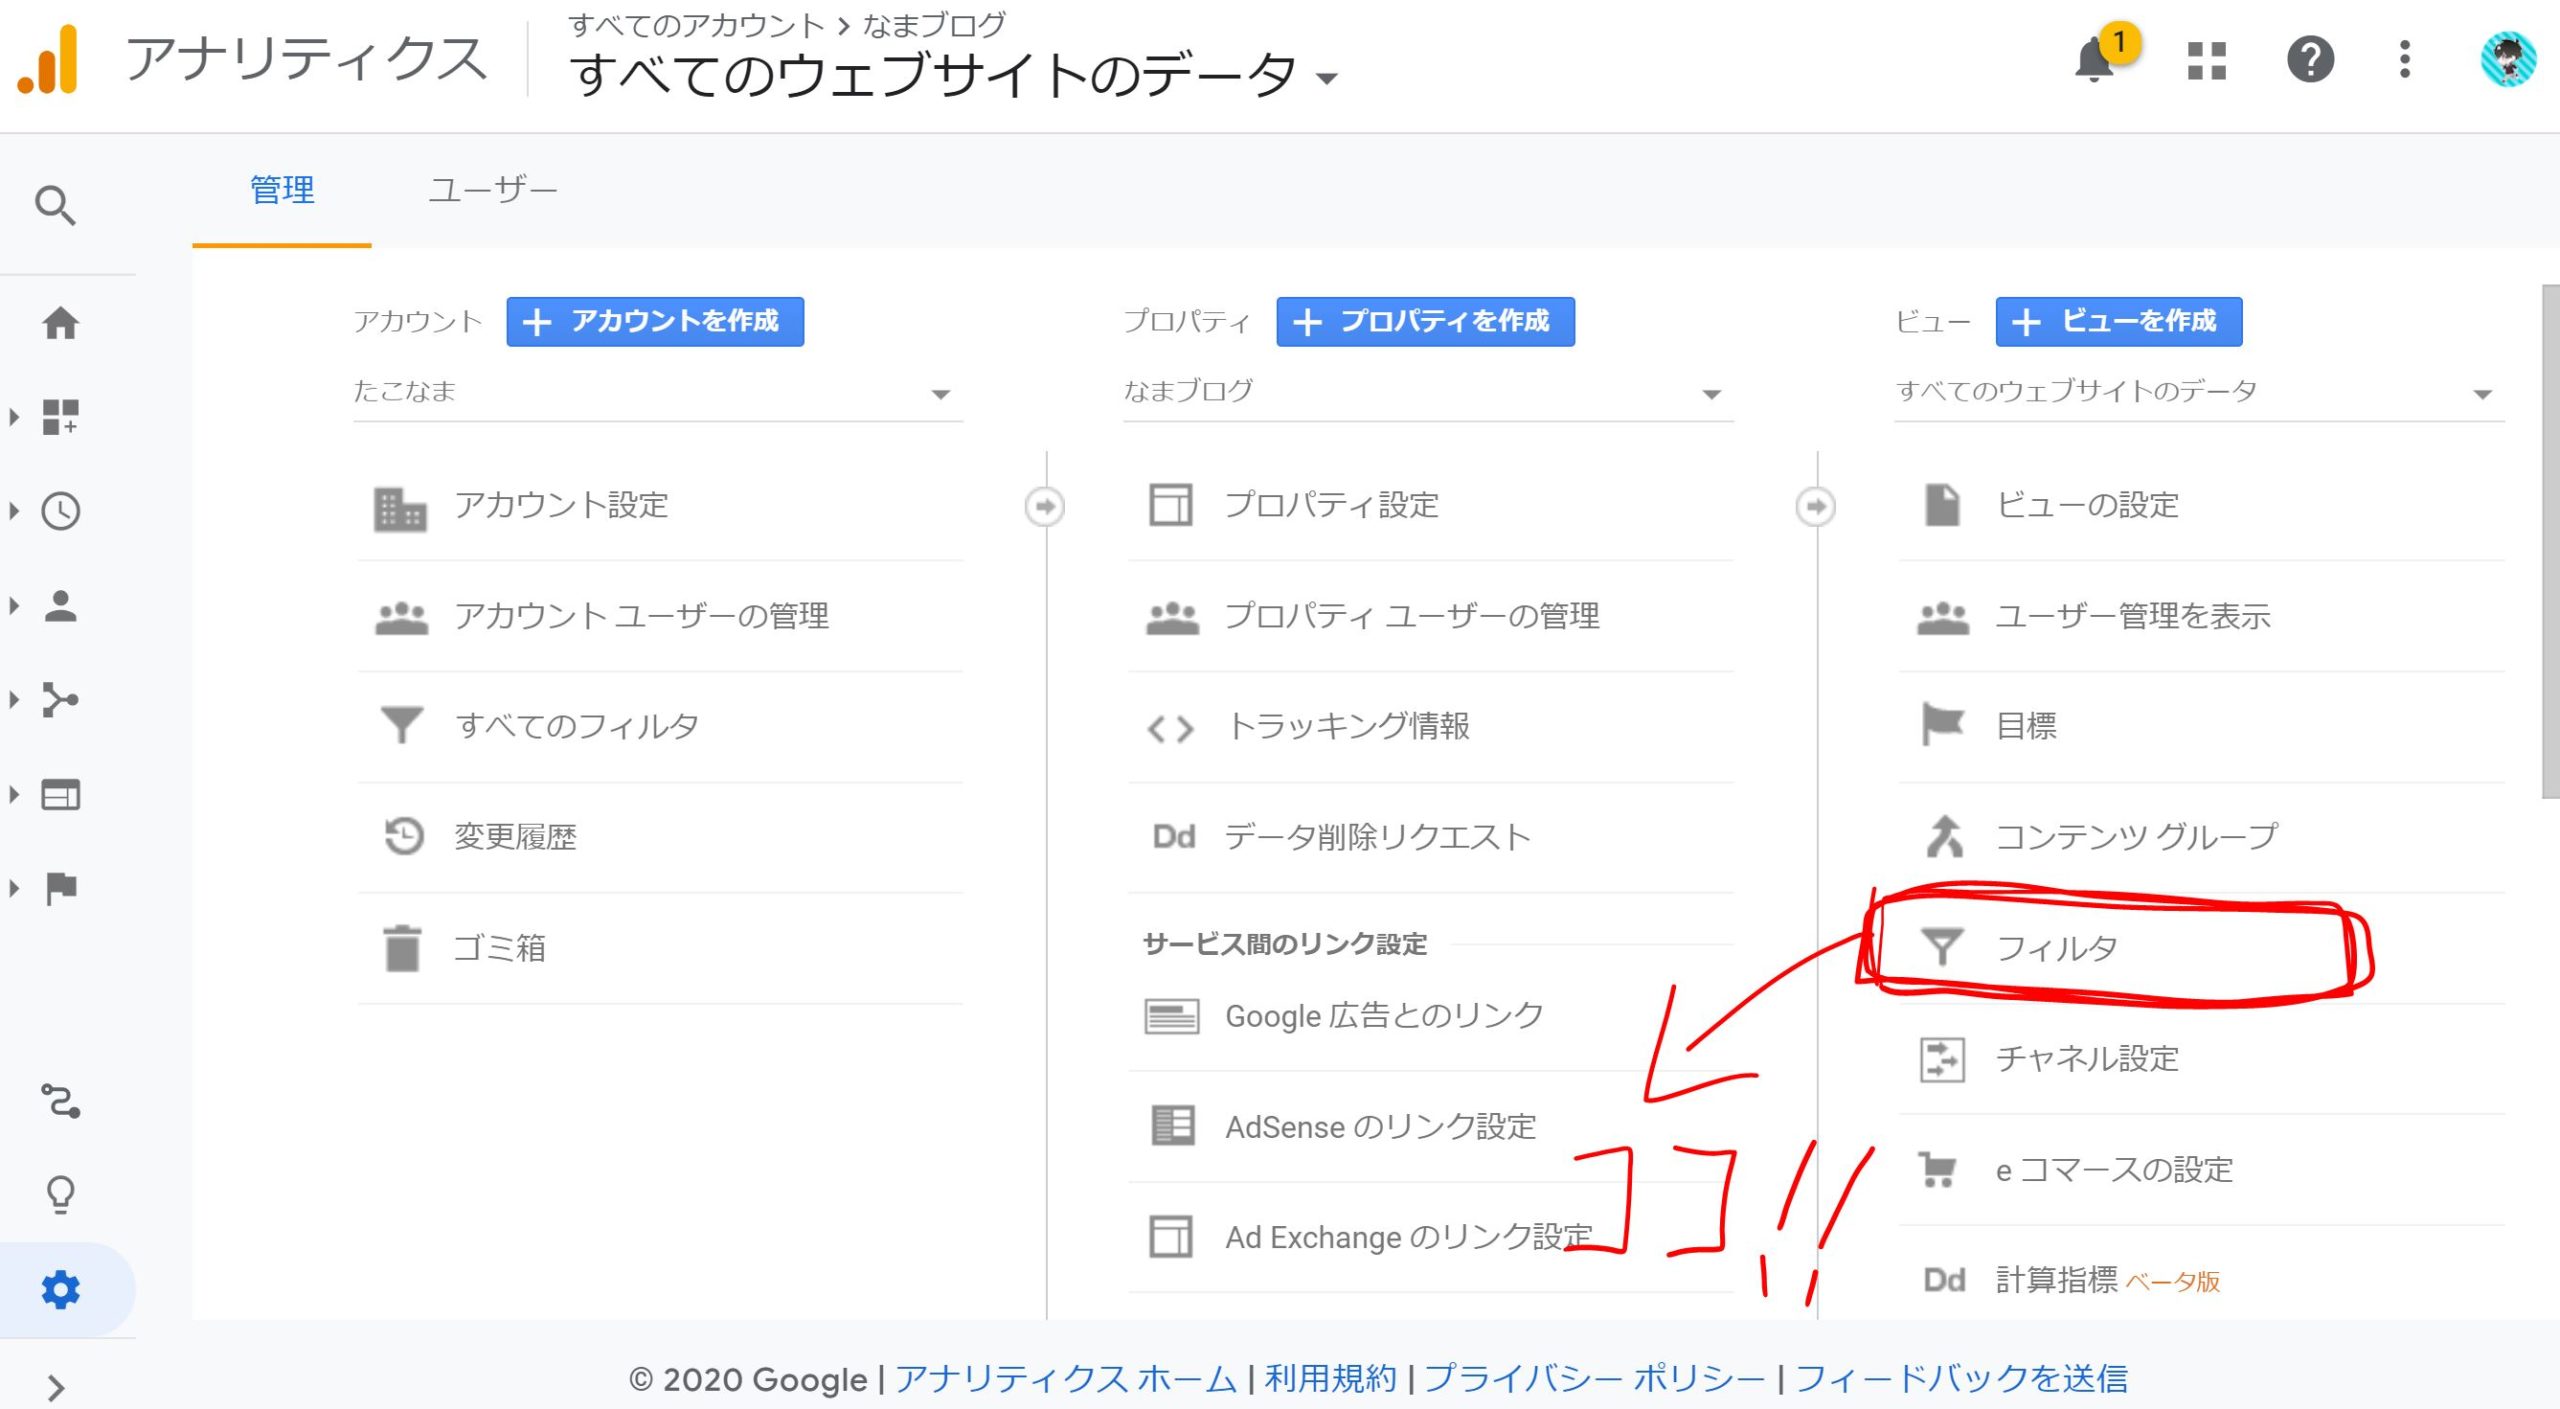Open Audience person icon in sidebar
Viewport: 2560px width, 1409px height.
point(60,606)
